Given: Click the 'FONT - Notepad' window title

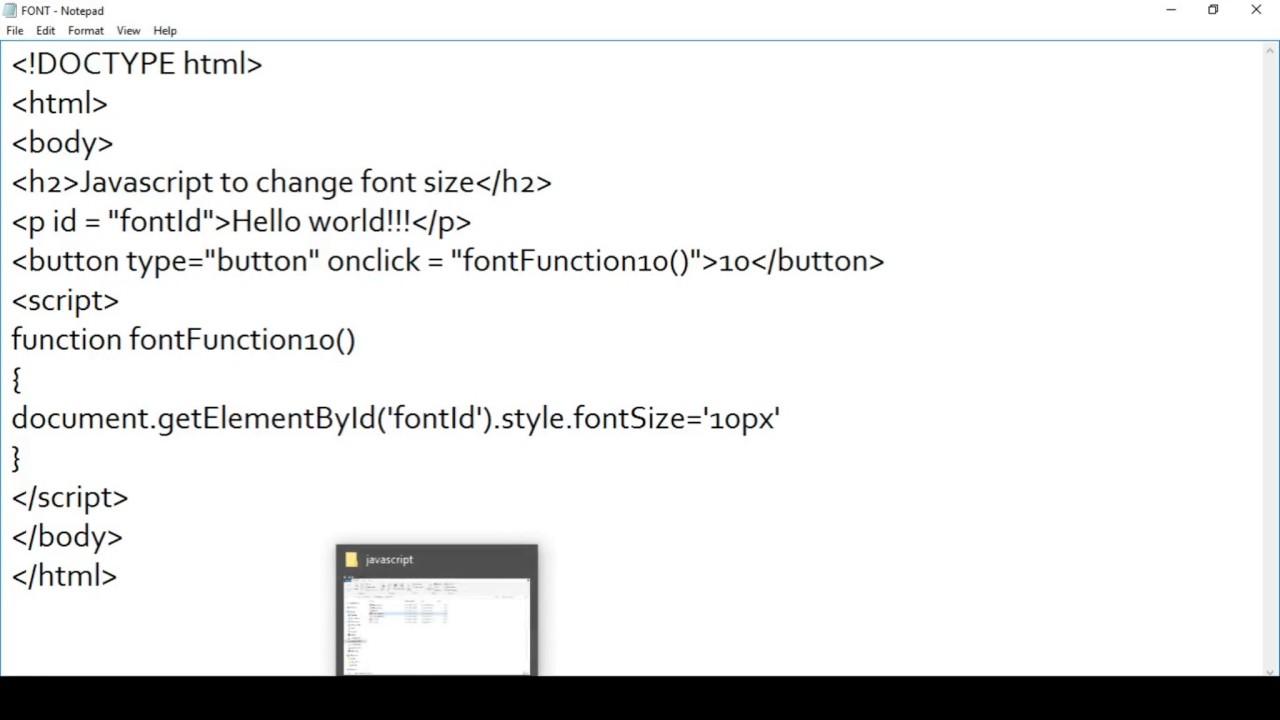Looking at the screenshot, I should click(x=62, y=10).
